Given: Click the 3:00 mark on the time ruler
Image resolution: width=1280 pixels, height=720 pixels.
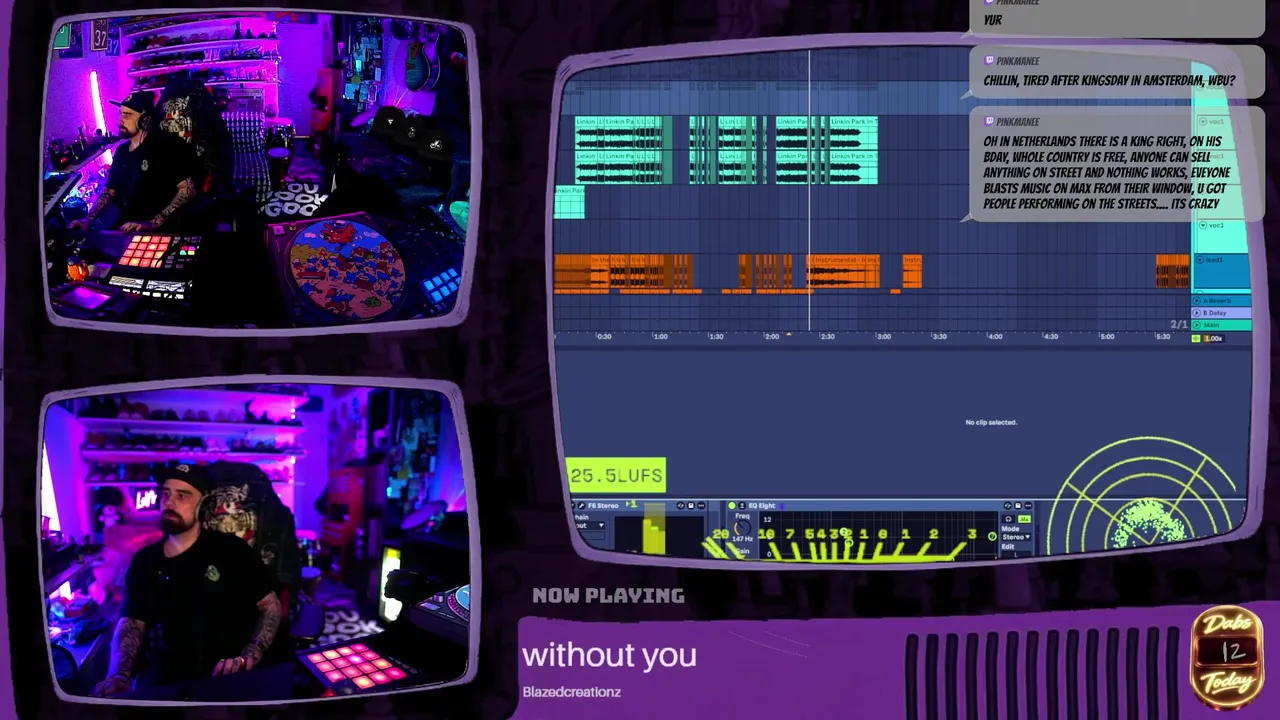Looking at the screenshot, I should (883, 336).
